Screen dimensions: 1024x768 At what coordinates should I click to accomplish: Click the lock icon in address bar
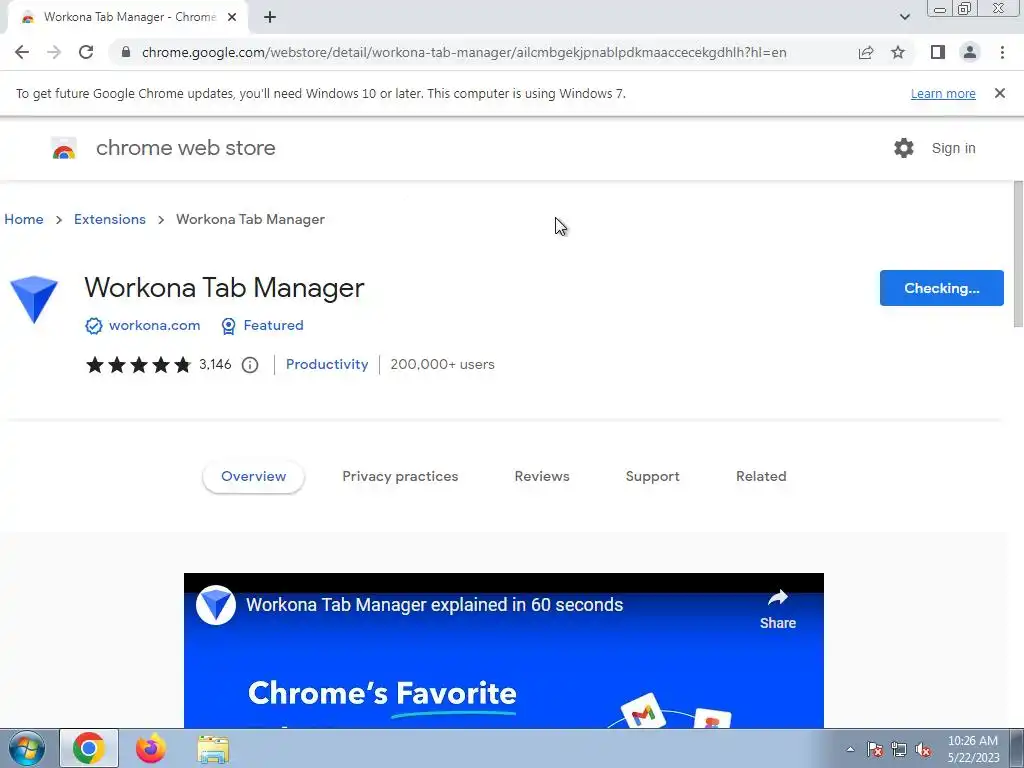[x=126, y=52]
